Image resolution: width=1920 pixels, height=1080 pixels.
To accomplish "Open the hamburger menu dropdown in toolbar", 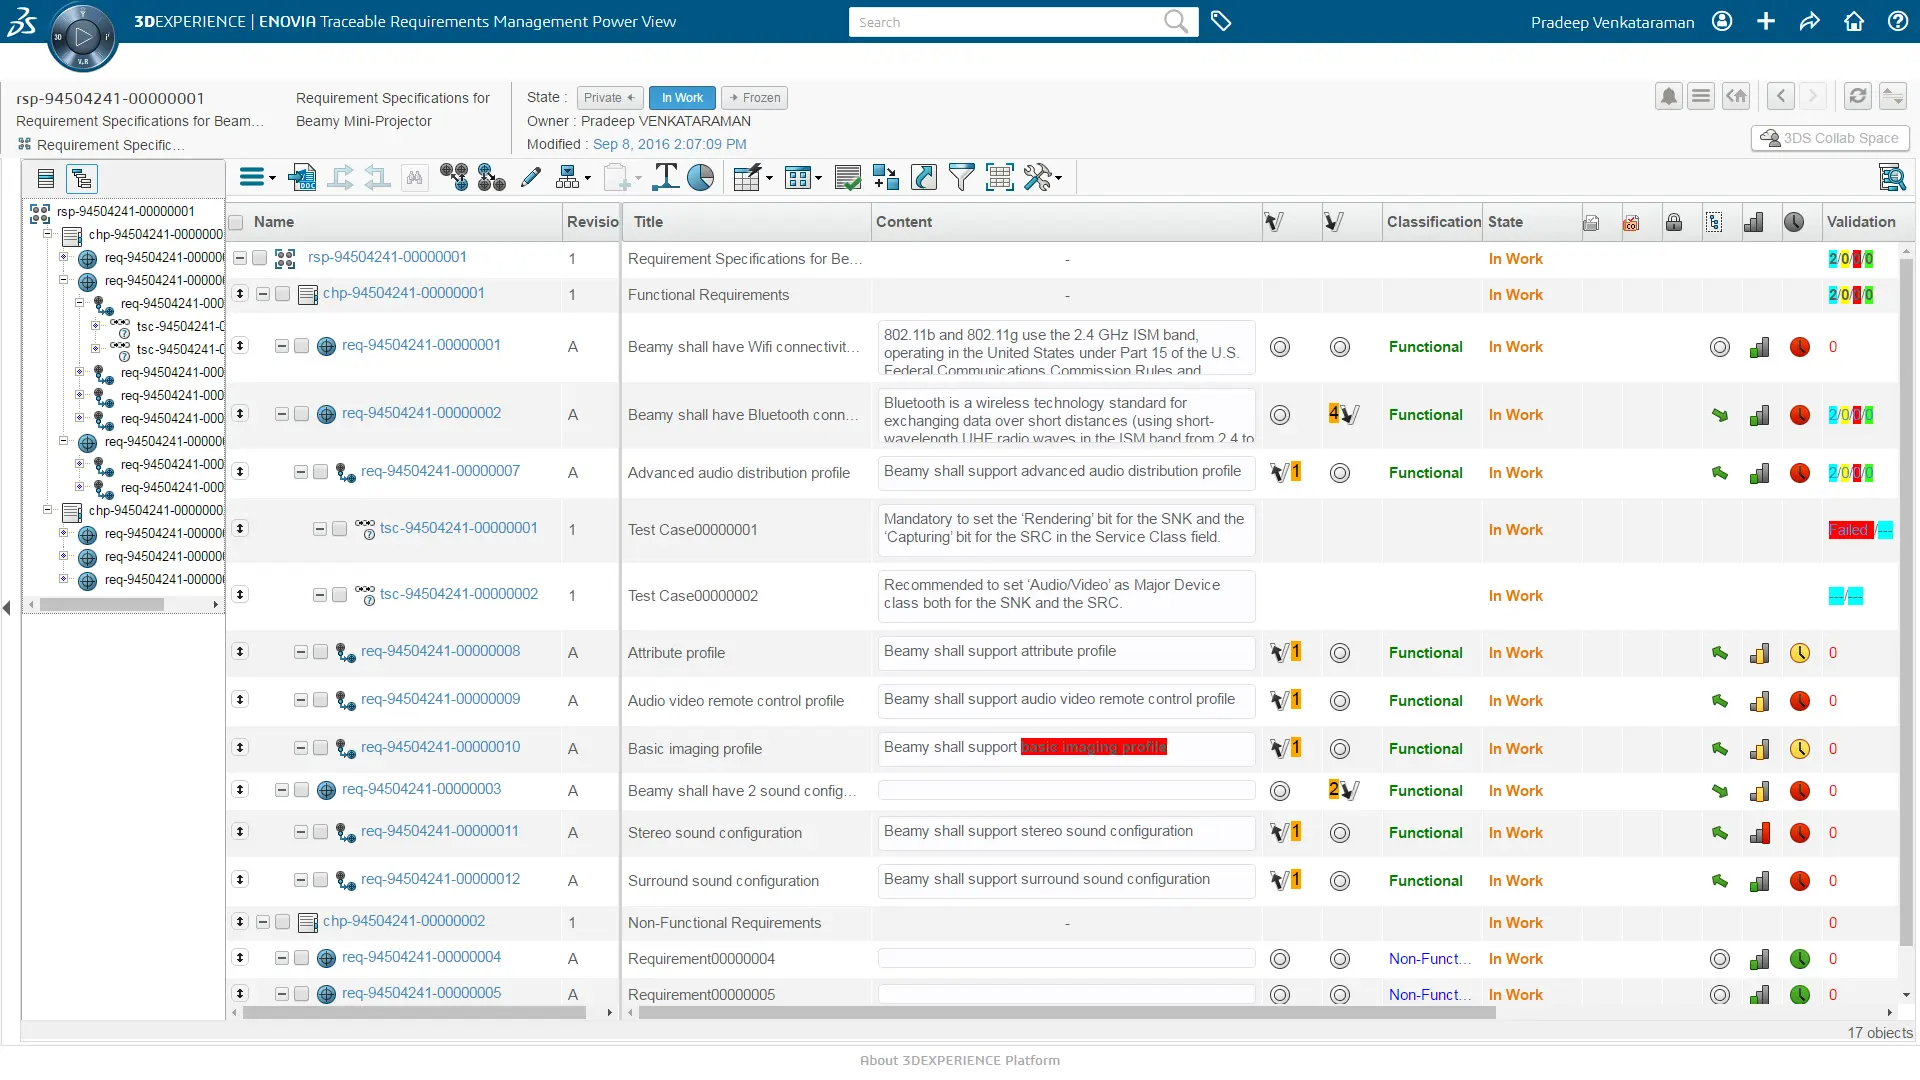I will point(257,178).
